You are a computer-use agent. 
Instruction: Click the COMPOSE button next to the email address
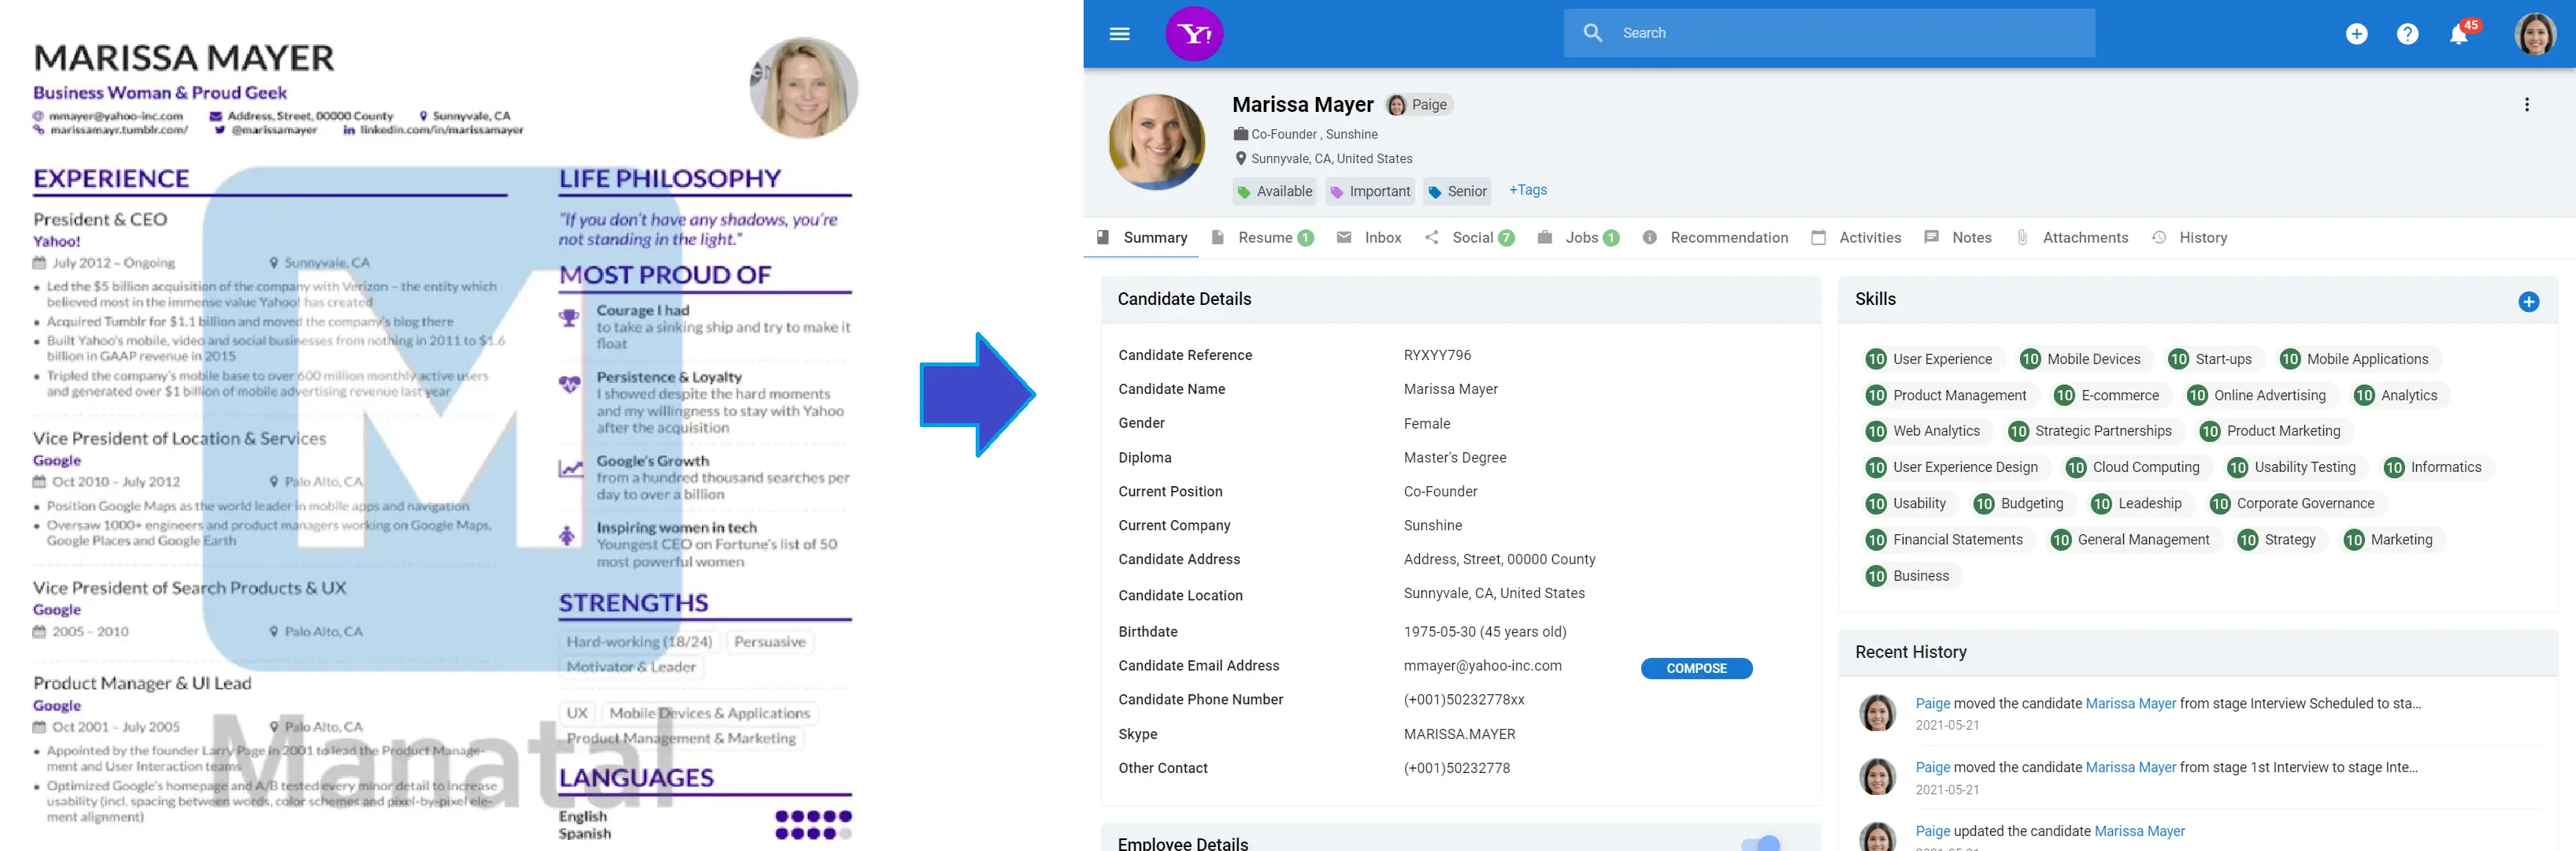point(1696,668)
